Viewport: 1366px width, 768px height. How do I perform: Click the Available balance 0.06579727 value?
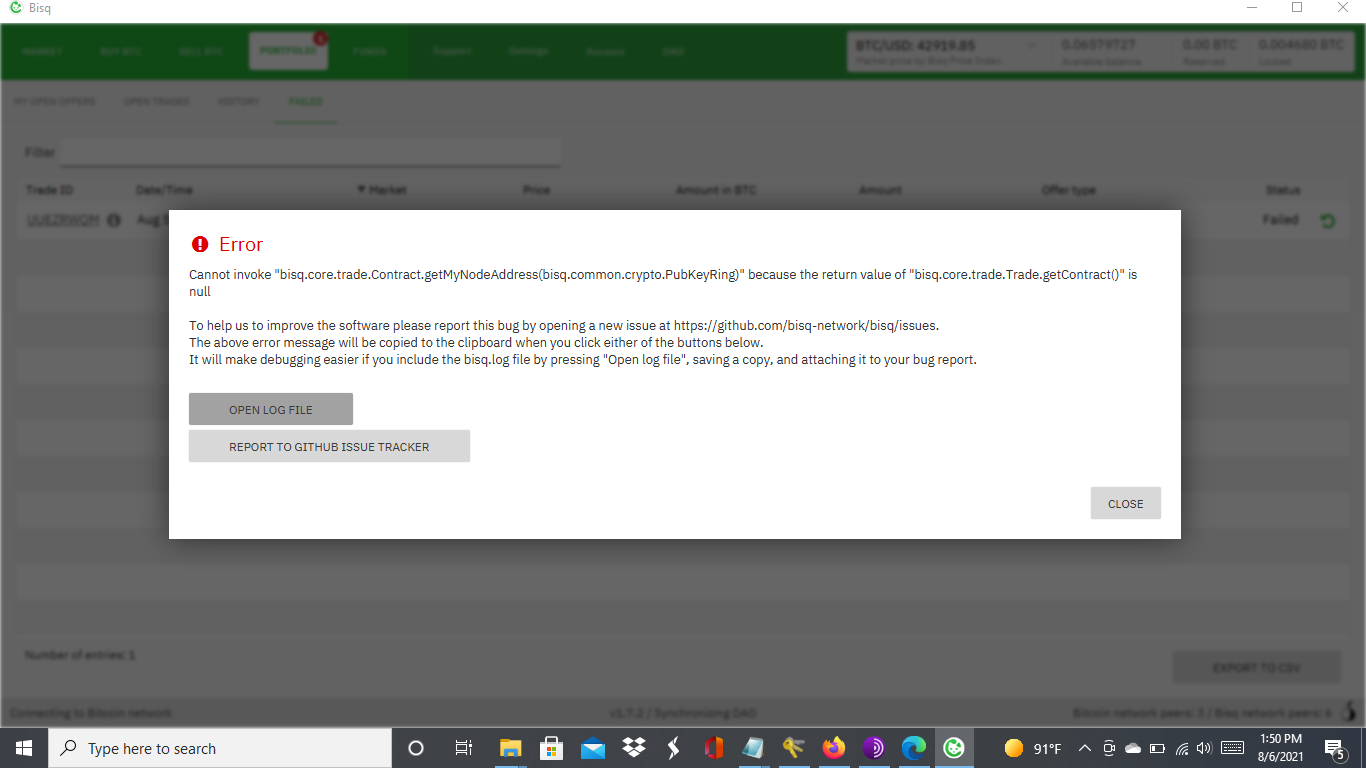coord(1098,45)
